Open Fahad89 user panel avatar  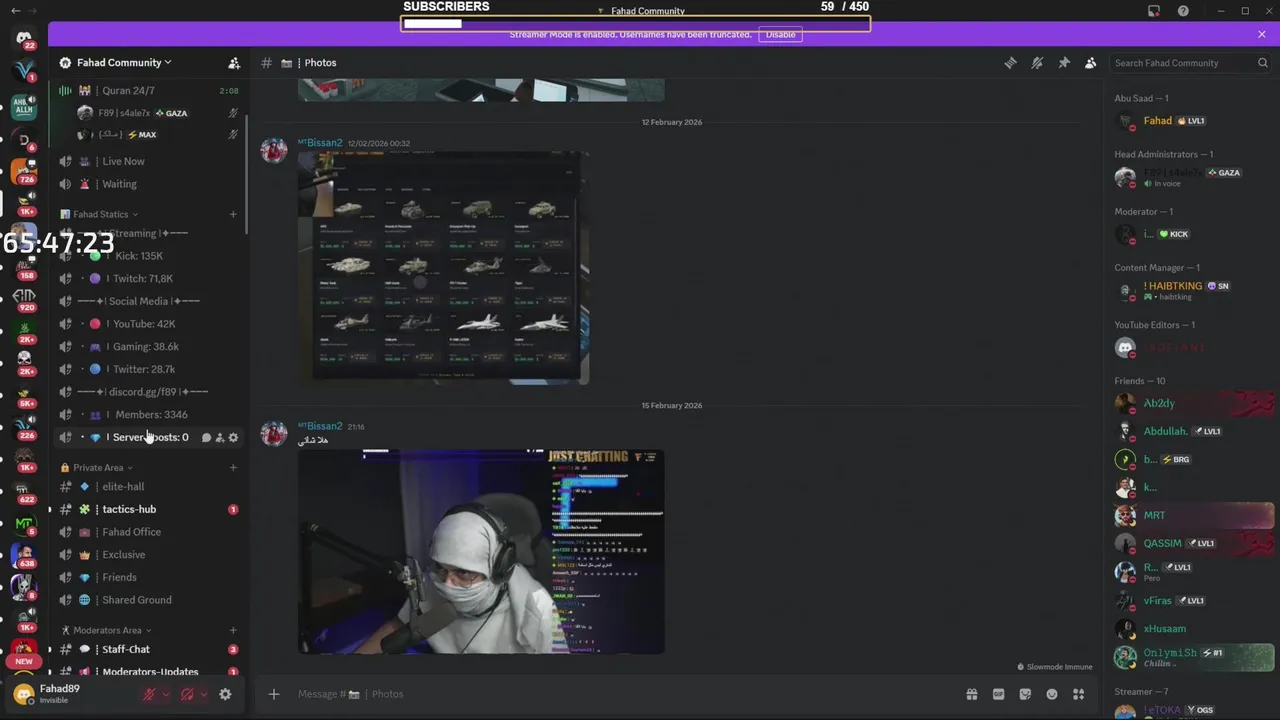point(24,693)
